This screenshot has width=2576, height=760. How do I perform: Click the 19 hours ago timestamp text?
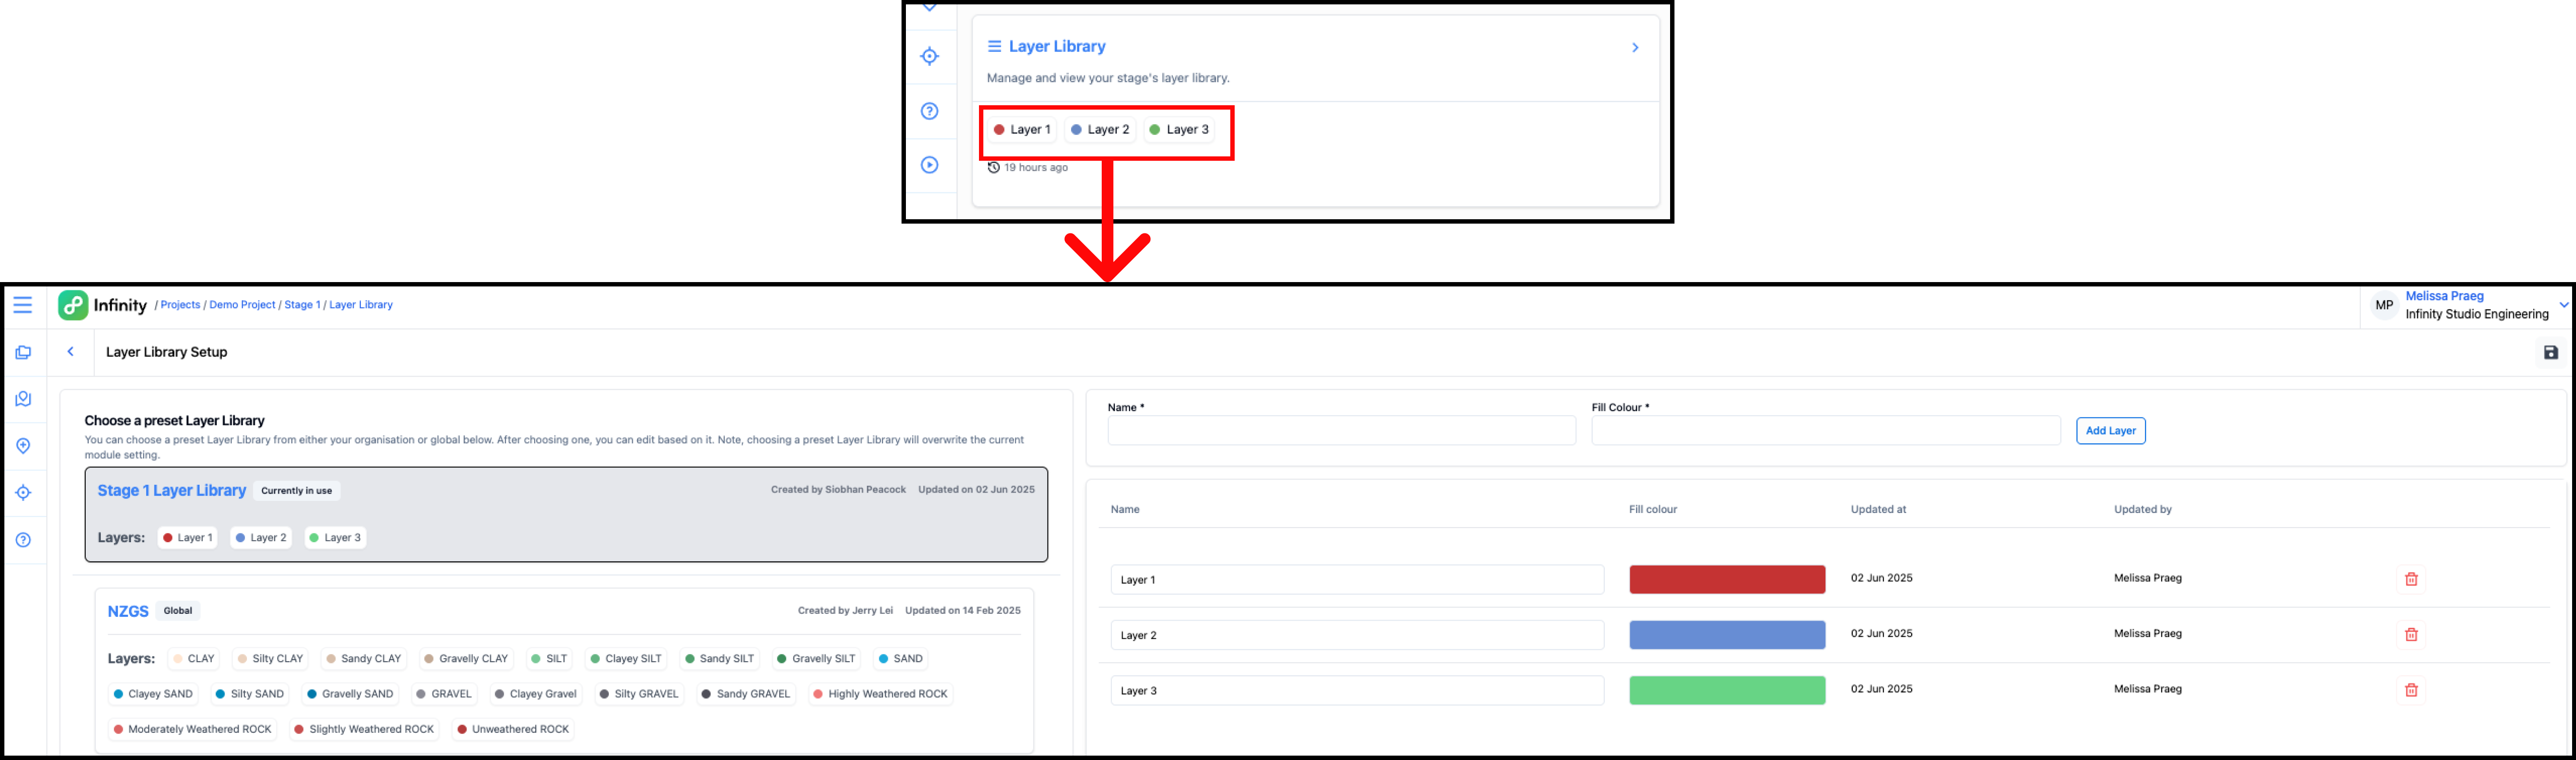1036,168
